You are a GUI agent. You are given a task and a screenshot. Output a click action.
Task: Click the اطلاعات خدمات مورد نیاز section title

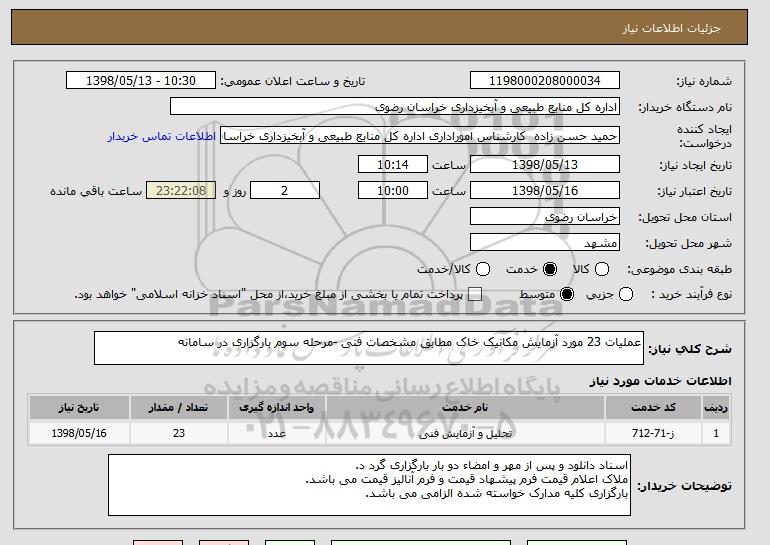pyautogui.click(x=660, y=381)
